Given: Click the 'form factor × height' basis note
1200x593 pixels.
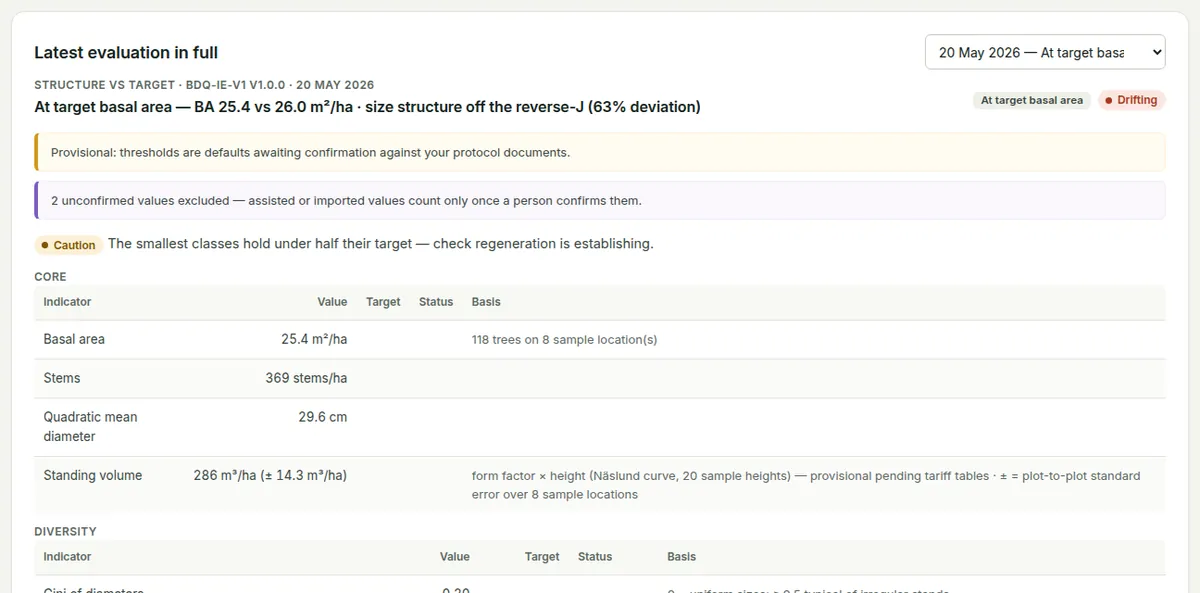Looking at the screenshot, I should (806, 485).
